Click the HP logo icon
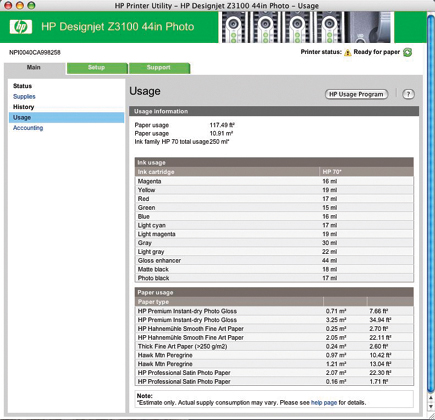Viewport: 435px width, 420px height. pos(21,27)
